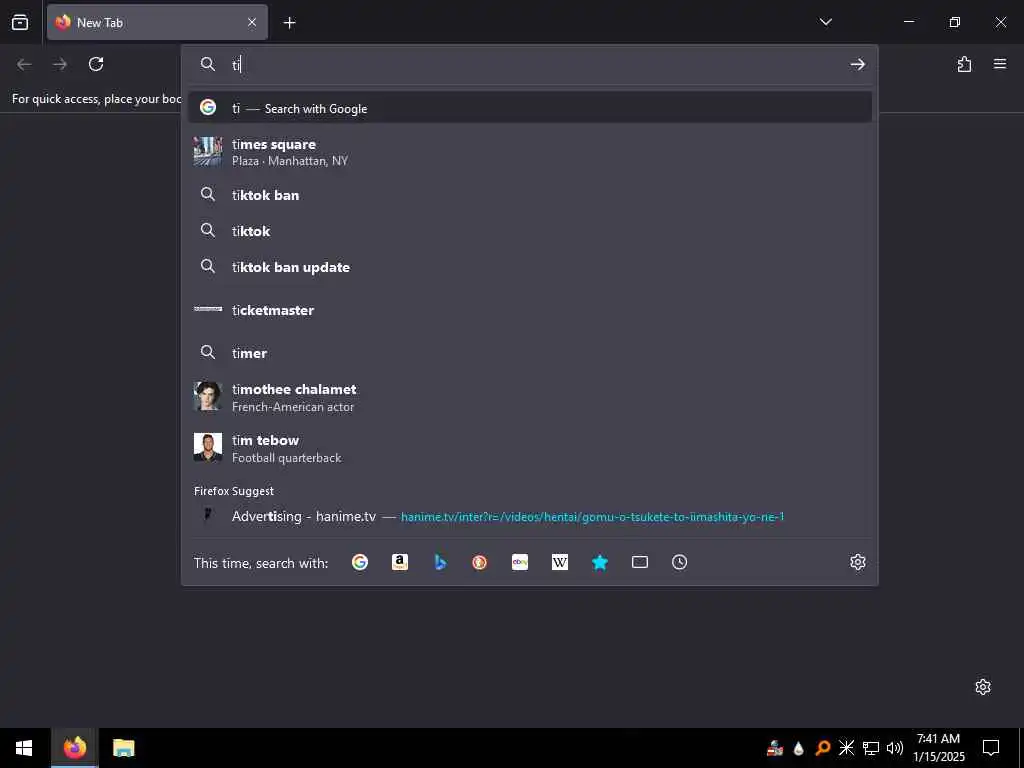Click the orange magnifier tray icon
Viewport: 1024px width, 768px height.
click(822, 748)
